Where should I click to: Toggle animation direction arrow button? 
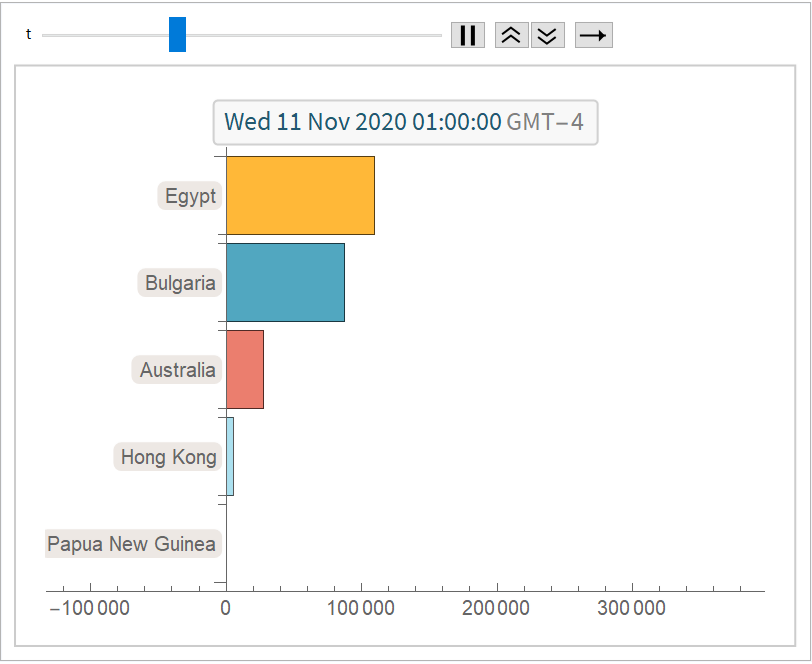point(593,35)
